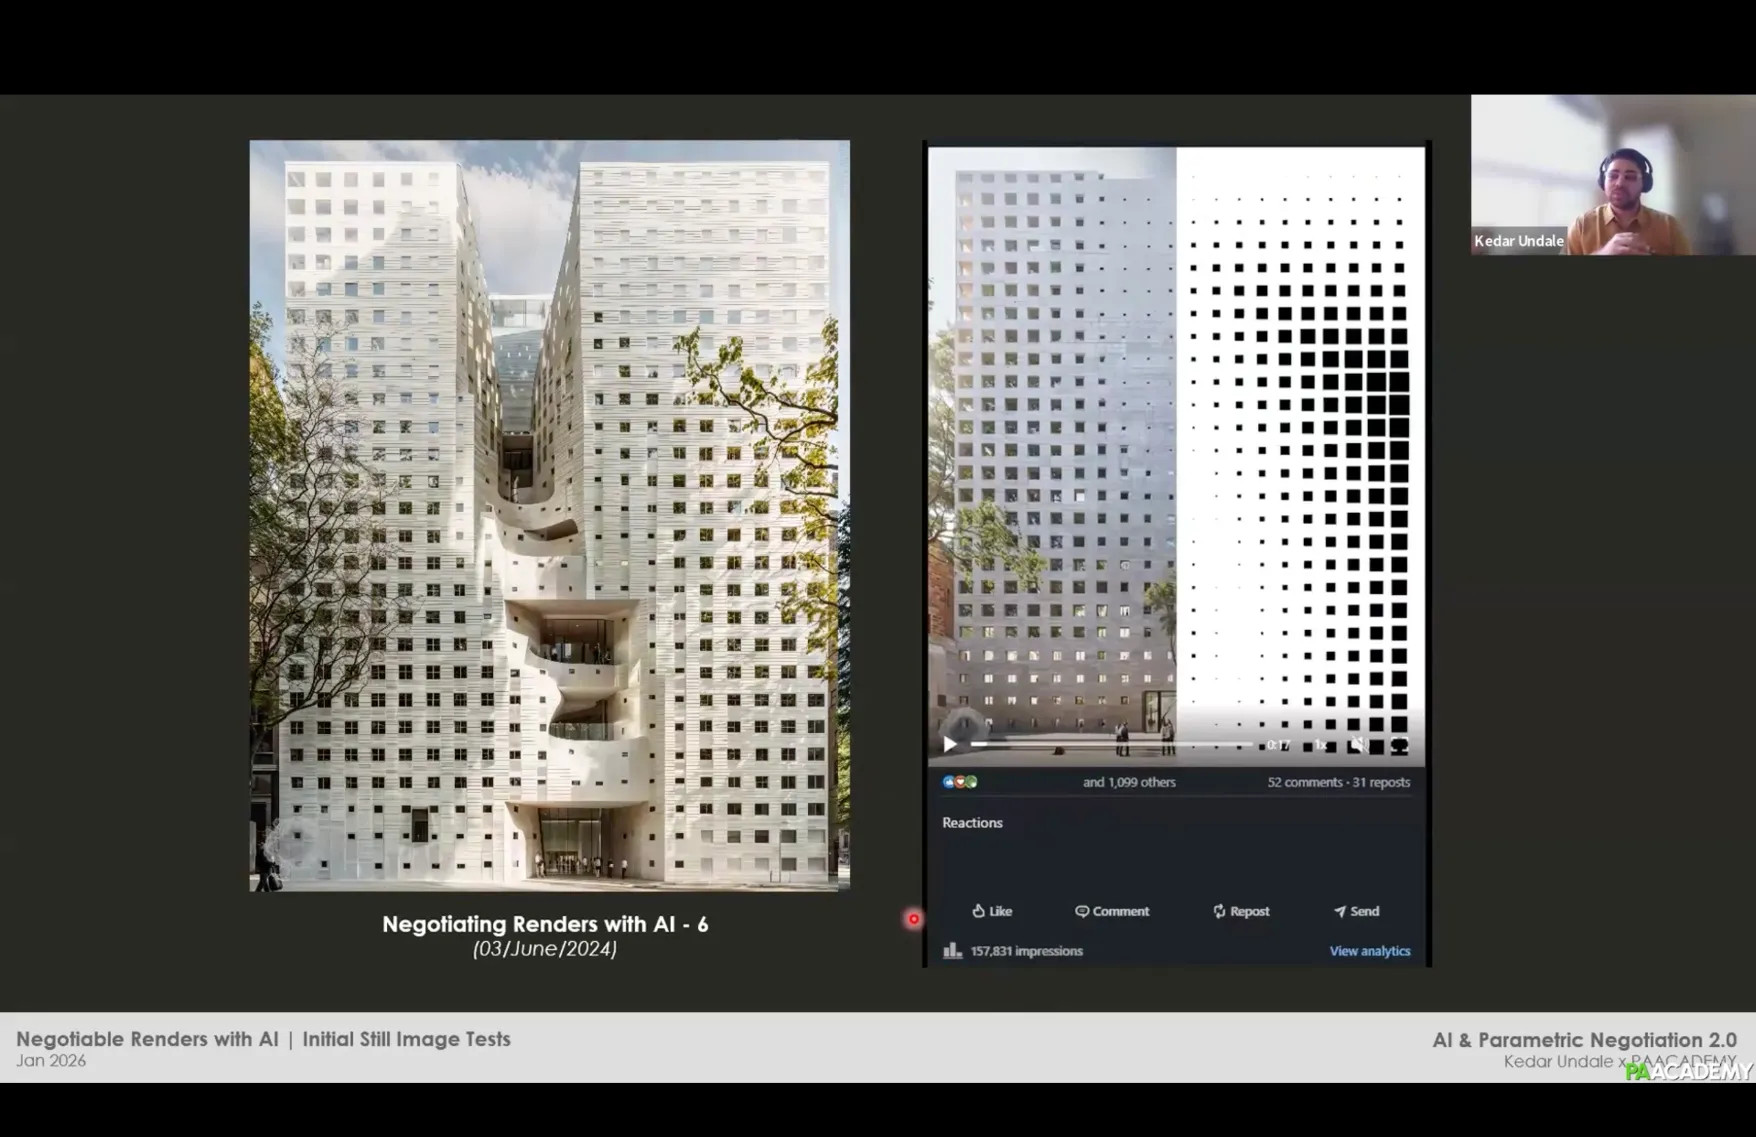Send the post via message
This screenshot has width=1756, height=1137.
[1356, 911]
